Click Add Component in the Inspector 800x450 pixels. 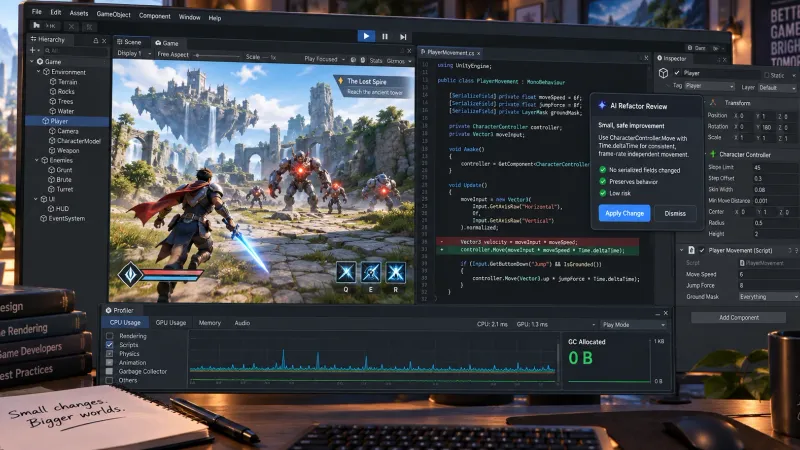[x=738, y=317]
